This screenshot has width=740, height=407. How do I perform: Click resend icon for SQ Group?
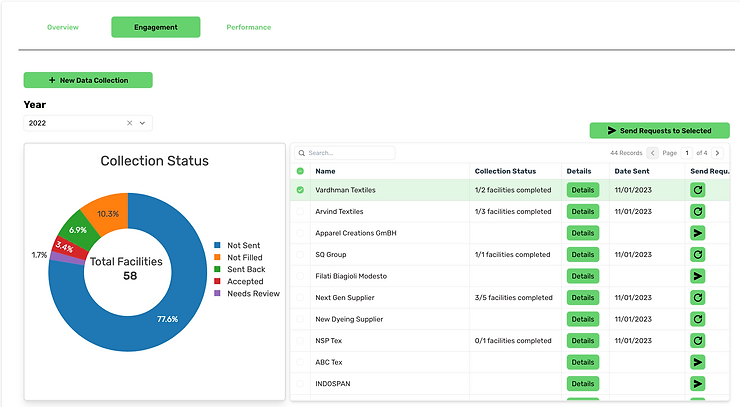[x=698, y=254]
